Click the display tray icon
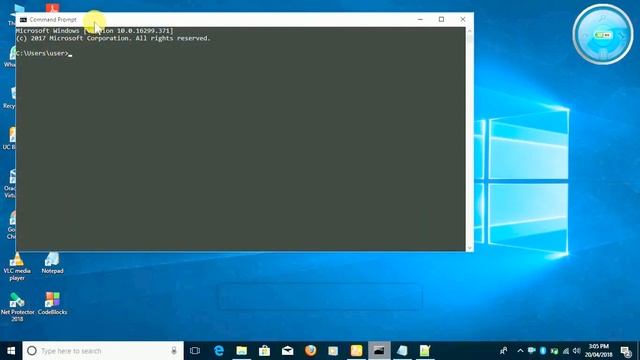 [x=531, y=351]
